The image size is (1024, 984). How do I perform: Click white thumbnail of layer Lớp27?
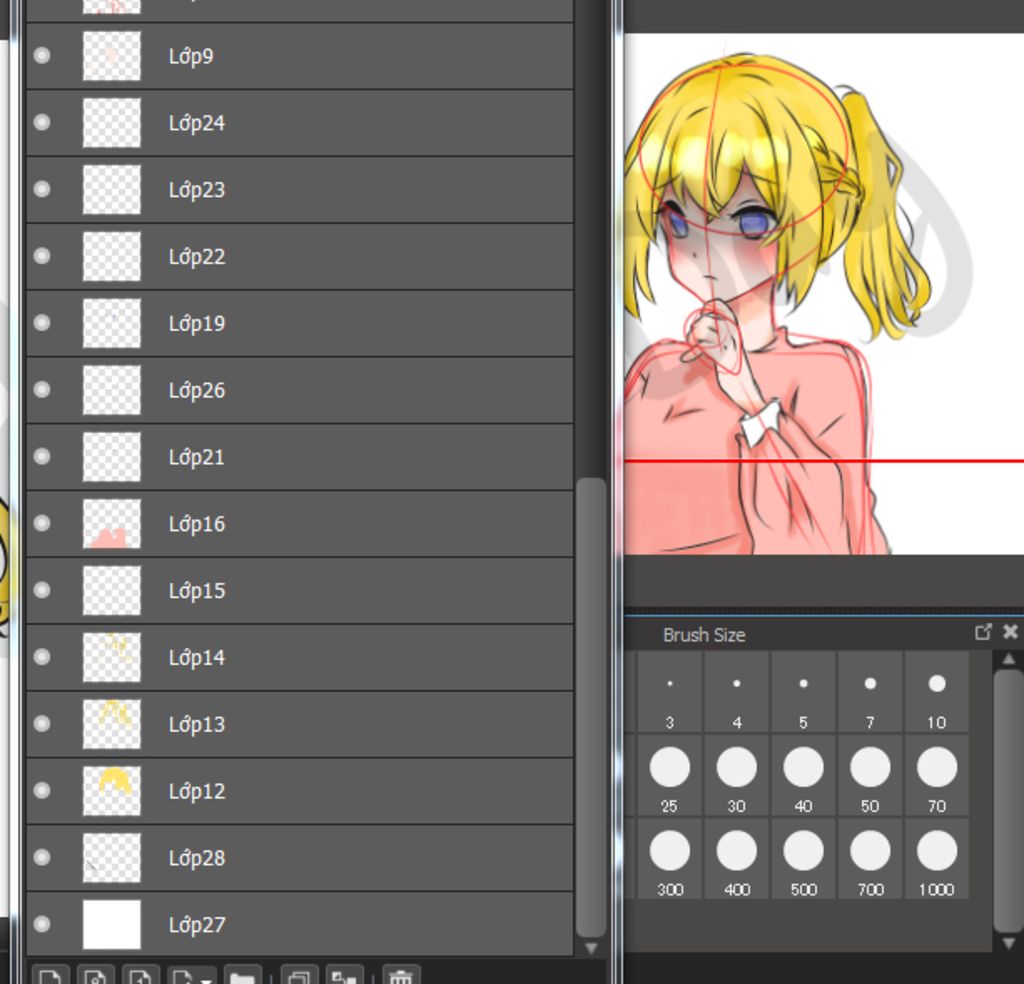(112, 925)
